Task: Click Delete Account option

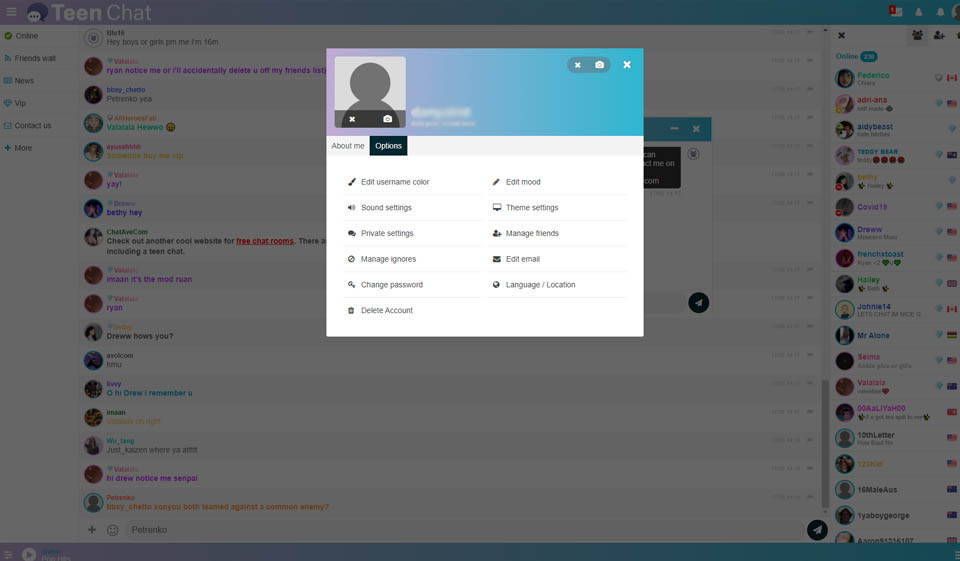Action: point(386,311)
